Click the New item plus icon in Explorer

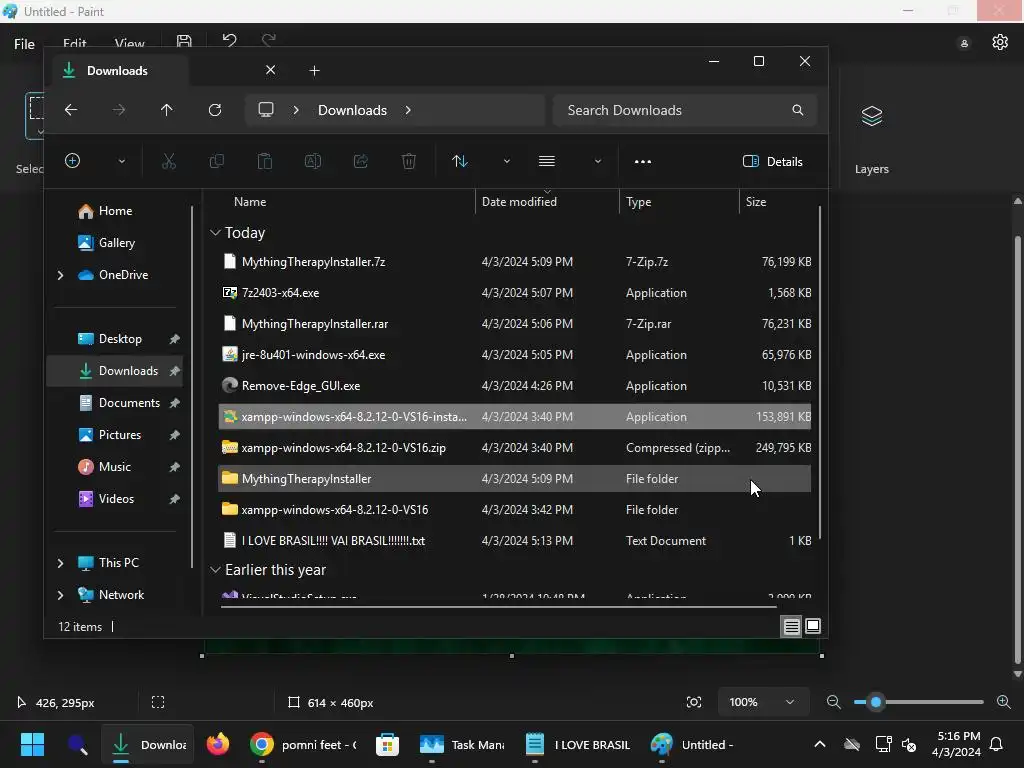tap(72, 161)
